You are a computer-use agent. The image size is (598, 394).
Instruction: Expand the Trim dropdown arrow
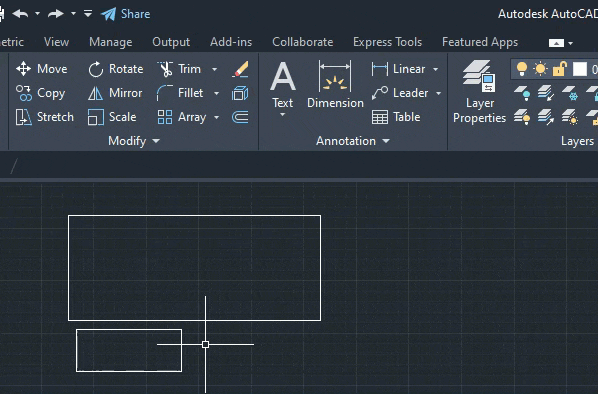214,69
